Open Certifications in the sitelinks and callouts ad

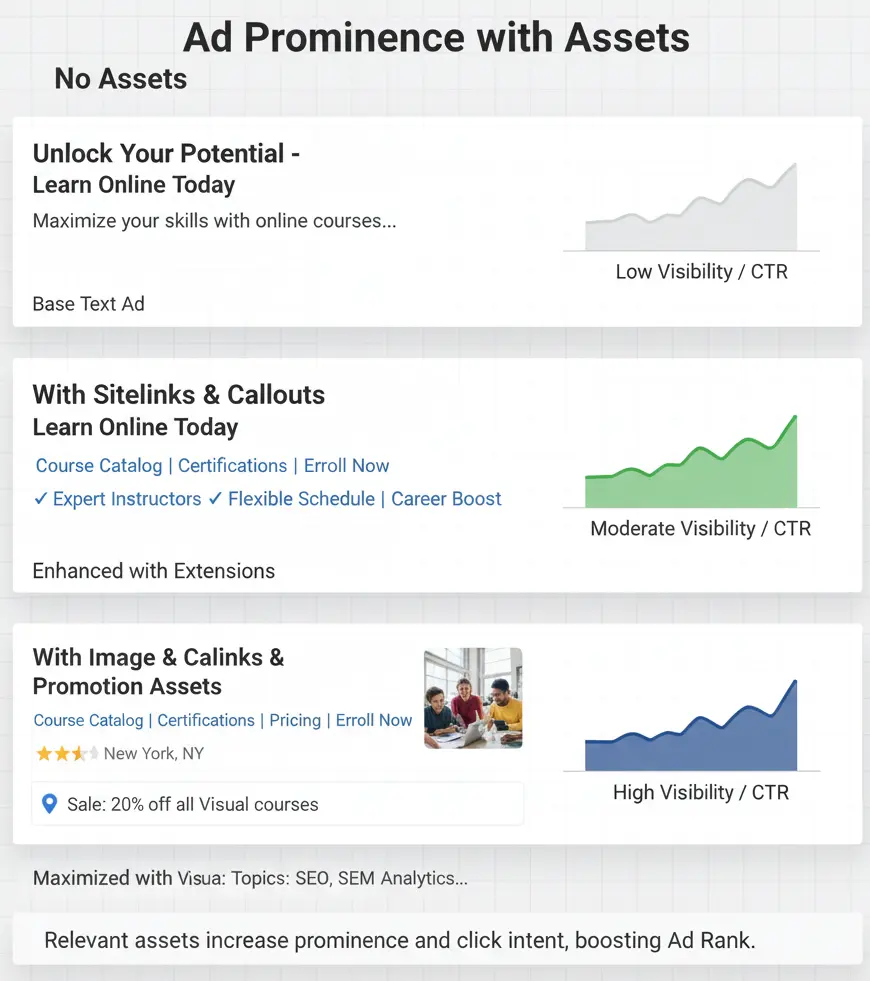click(232, 466)
